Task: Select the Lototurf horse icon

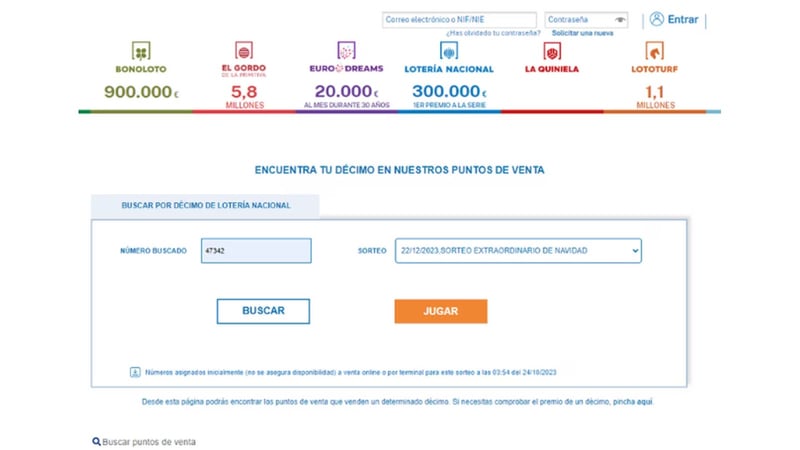Action: pos(655,50)
